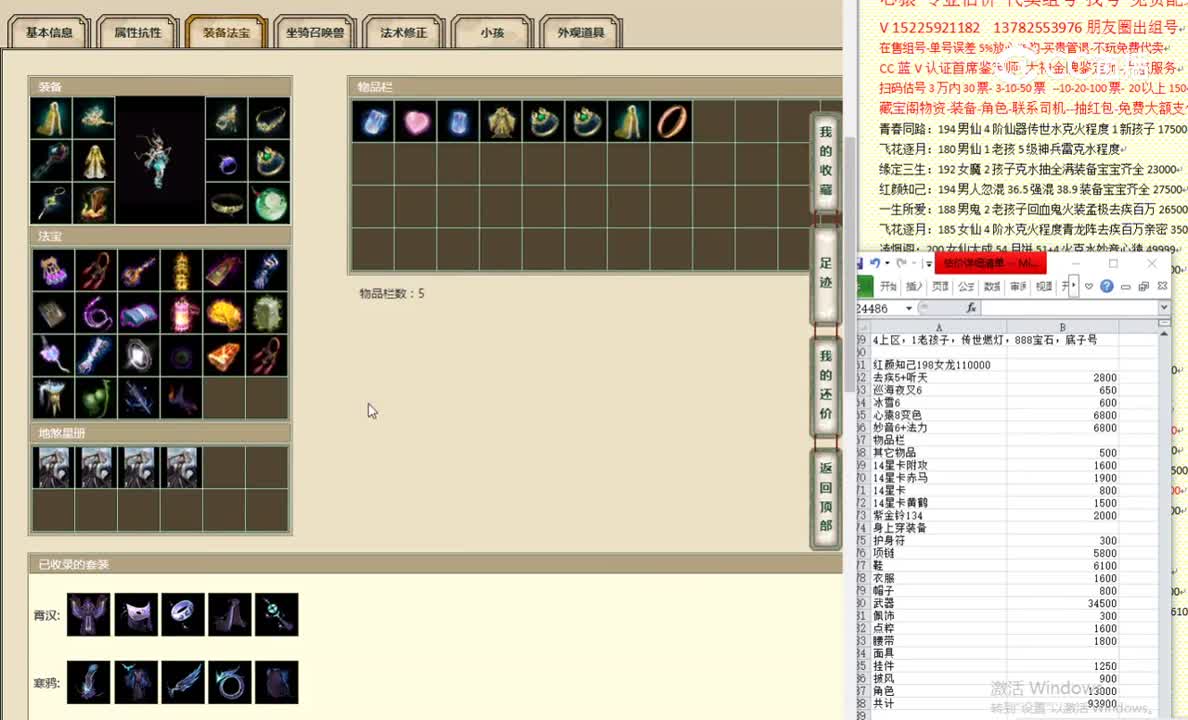Click the heart icon in Excel's toolbar area
The image size is (1188, 720).
coord(1089,287)
